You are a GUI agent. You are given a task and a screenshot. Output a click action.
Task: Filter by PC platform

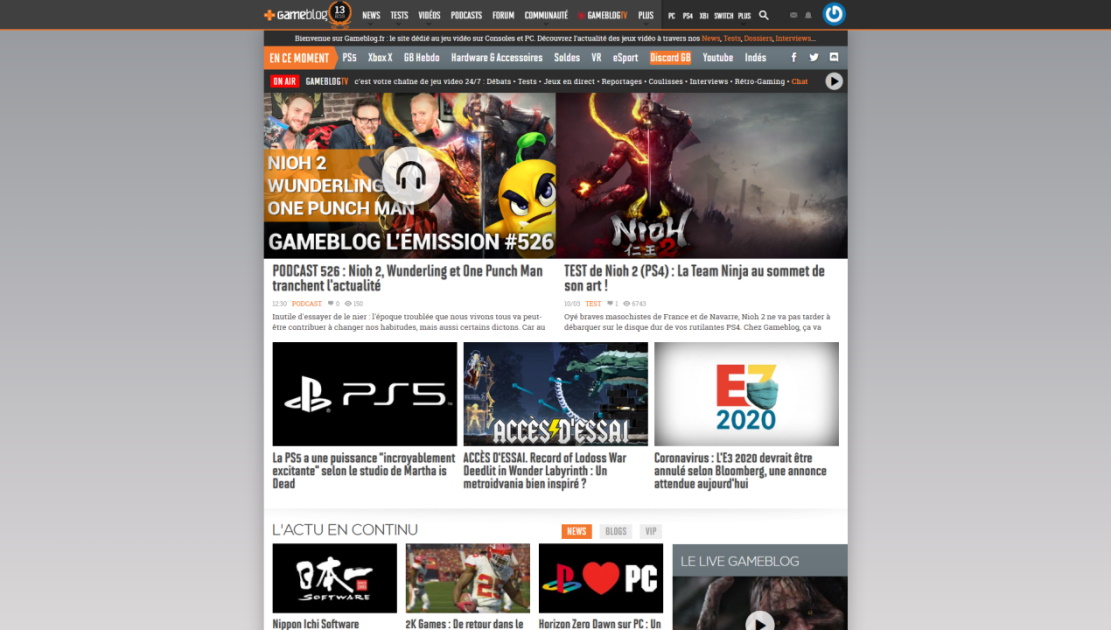pyautogui.click(x=672, y=16)
